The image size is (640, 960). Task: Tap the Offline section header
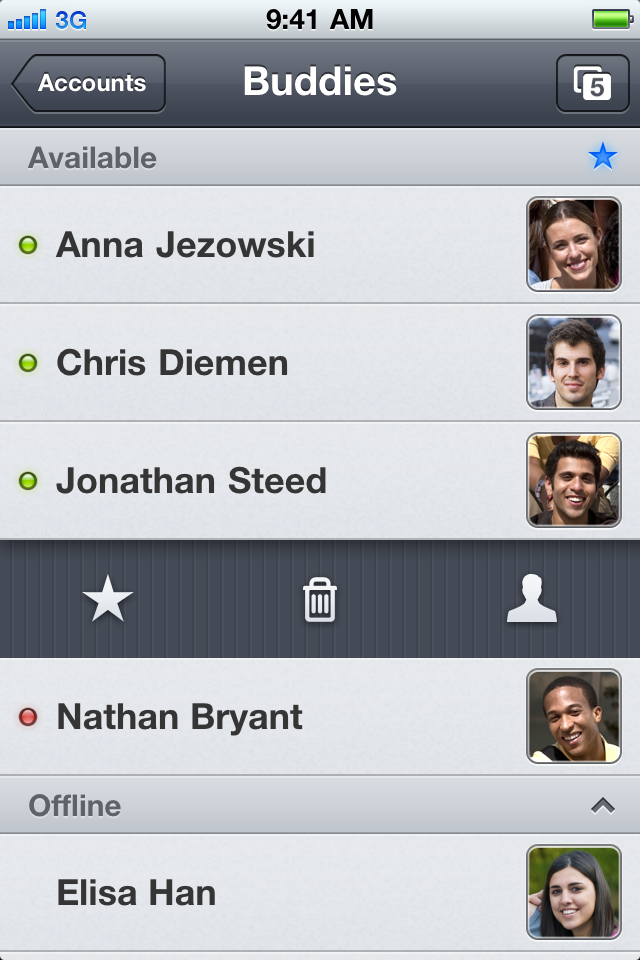coord(320,805)
